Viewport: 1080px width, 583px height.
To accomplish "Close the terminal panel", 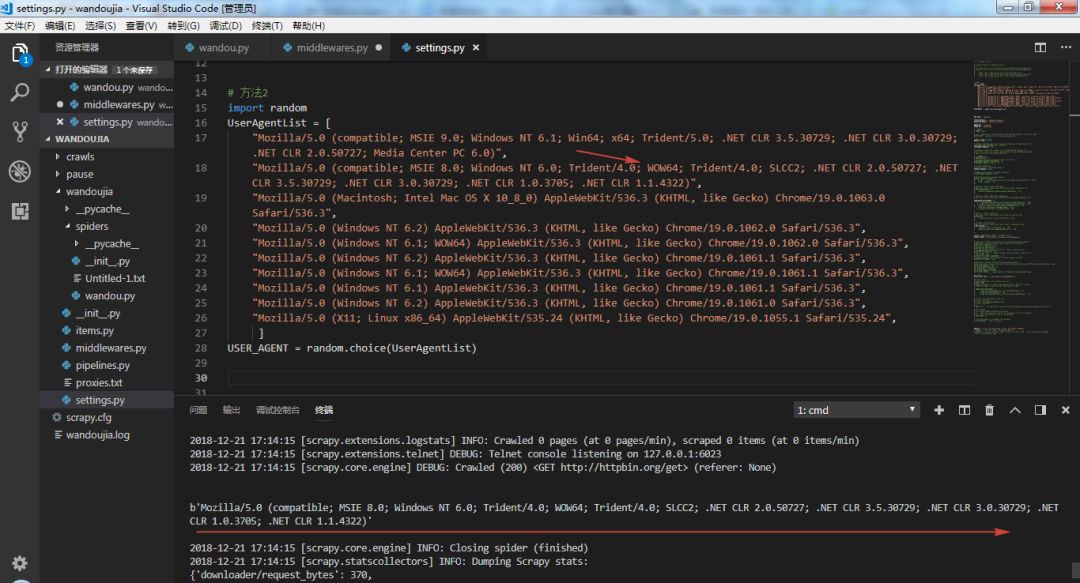I will [x=1066, y=410].
